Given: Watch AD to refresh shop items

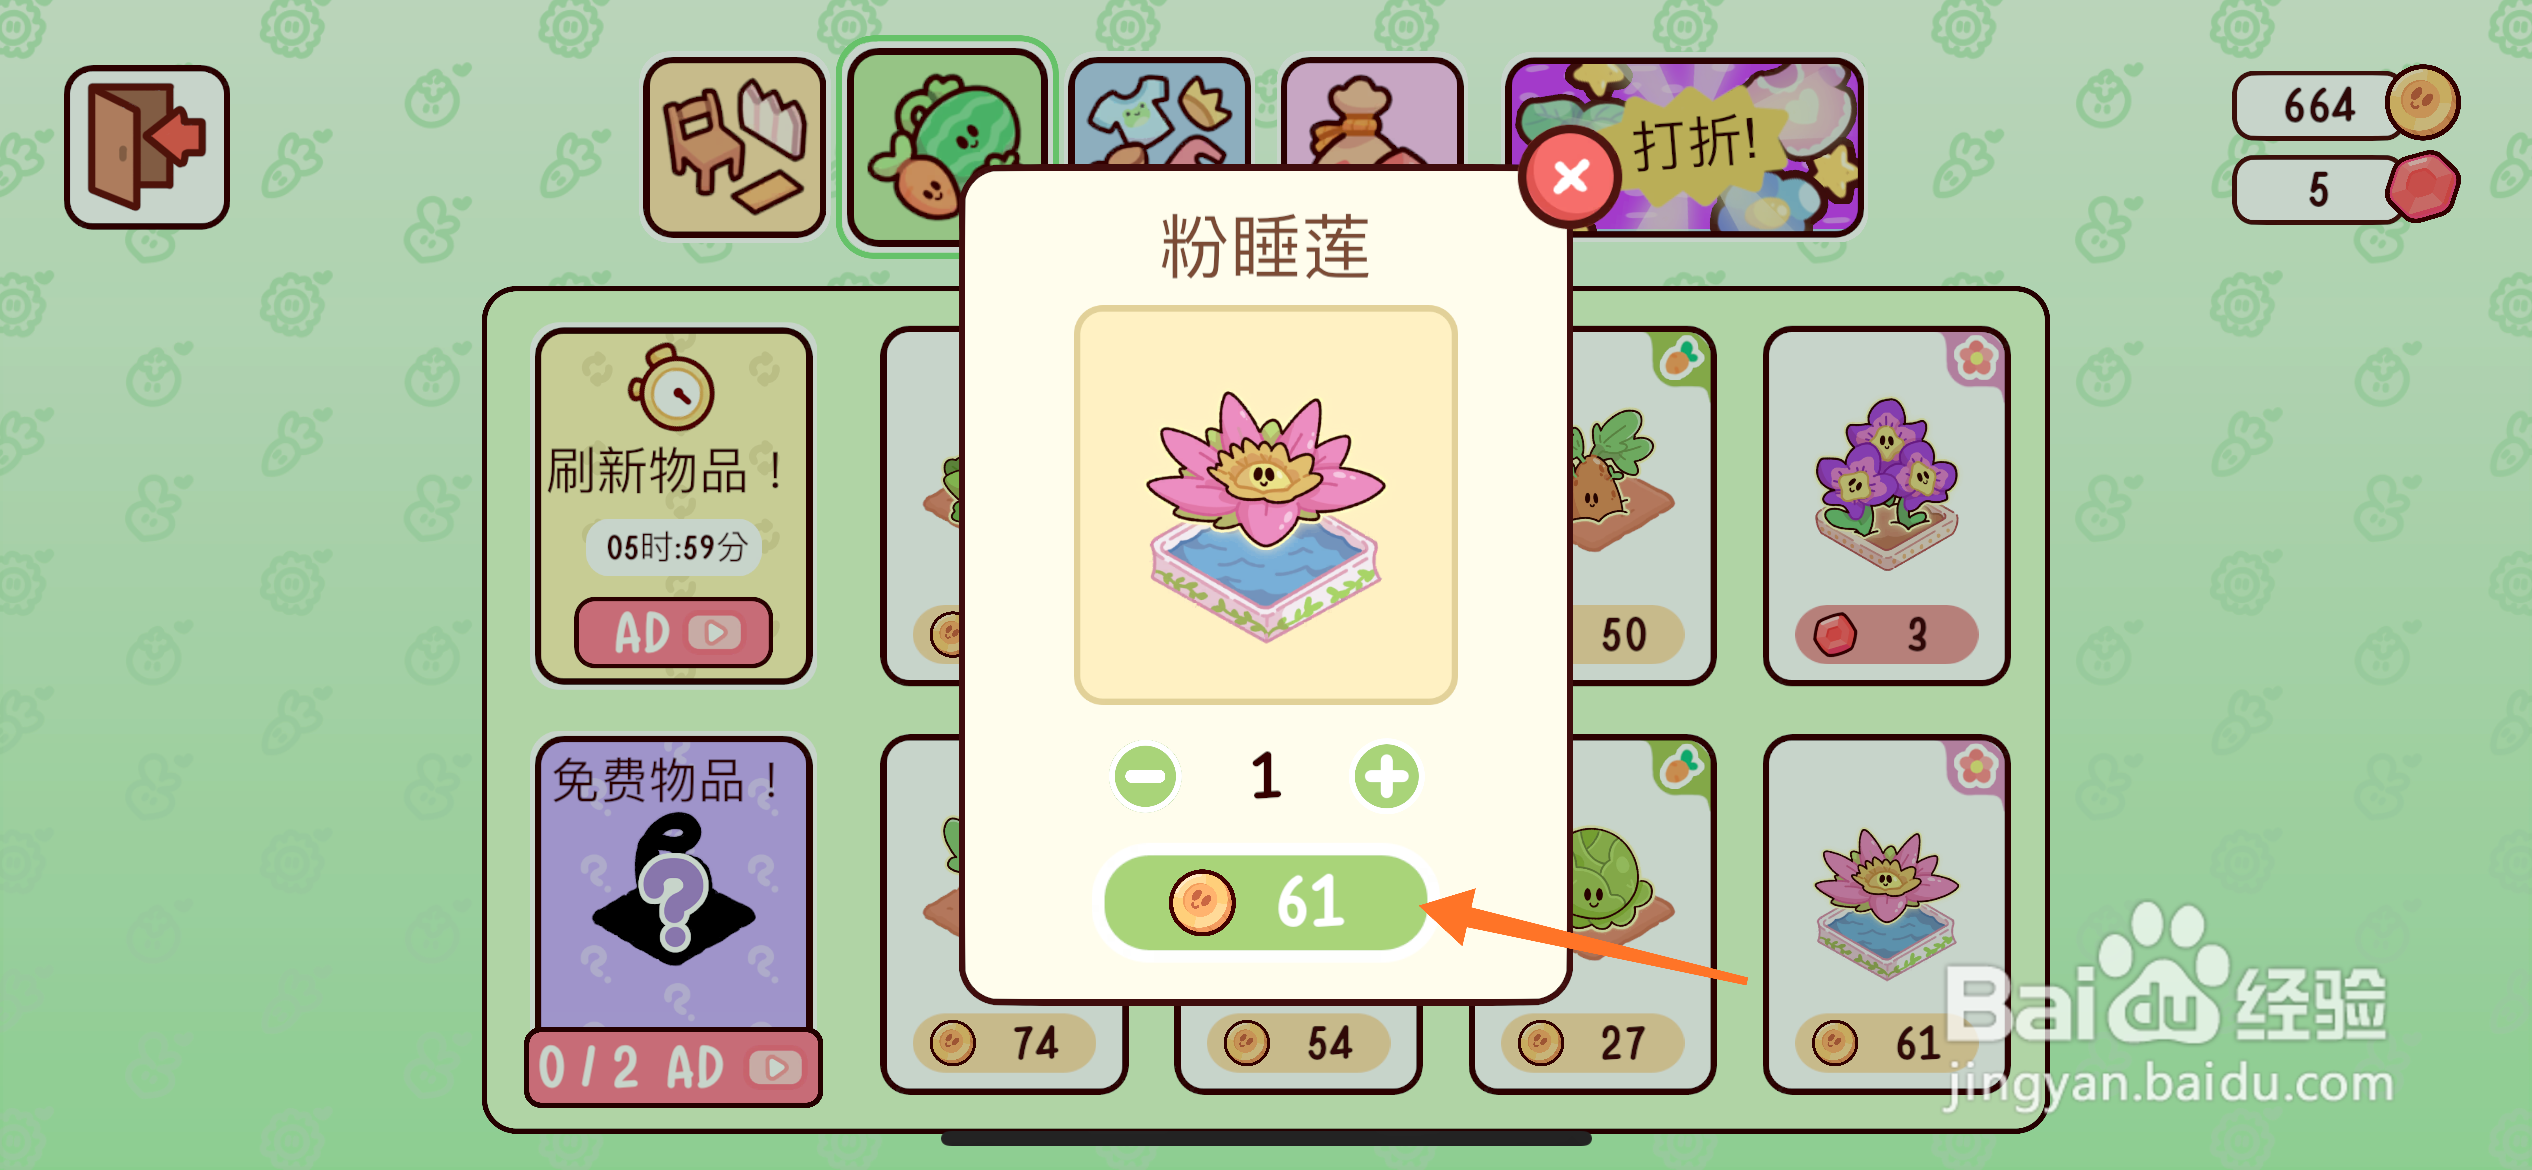Looking at the screenshot, I should pyautogui.click(x=673, y=632).
